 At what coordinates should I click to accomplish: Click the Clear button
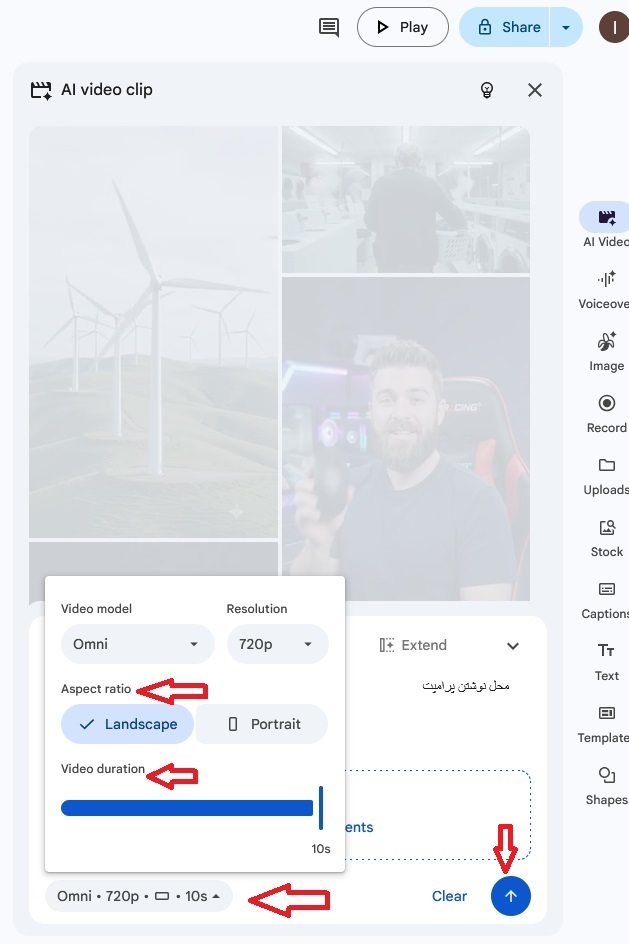pyautogui.click(x=449, y=896)
